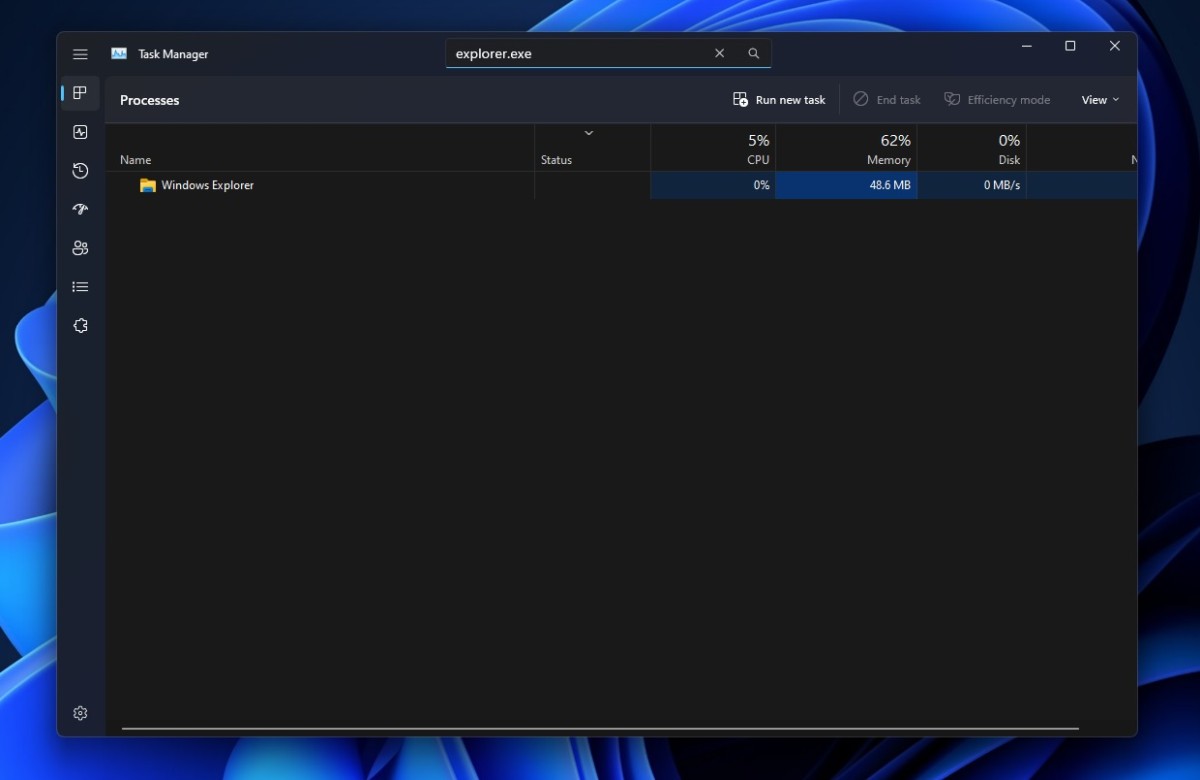
Task: Sort processes by the Name column
Action: (x=136, y=160)
